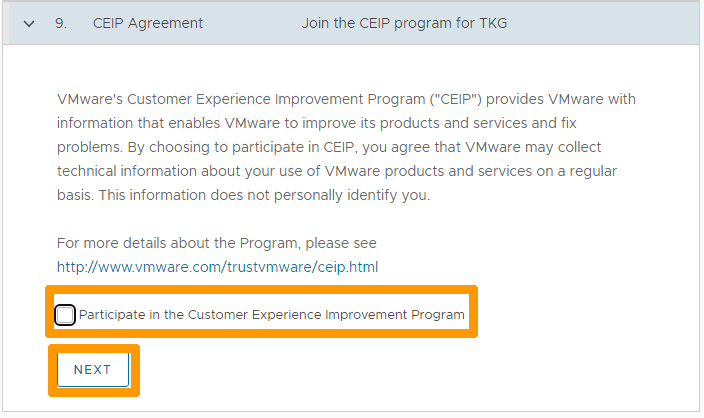Viewport: 704px width, 418px height.
Task: Click 'Join the CEIP program for TKG' text
Action: click(x=404, y=23)
